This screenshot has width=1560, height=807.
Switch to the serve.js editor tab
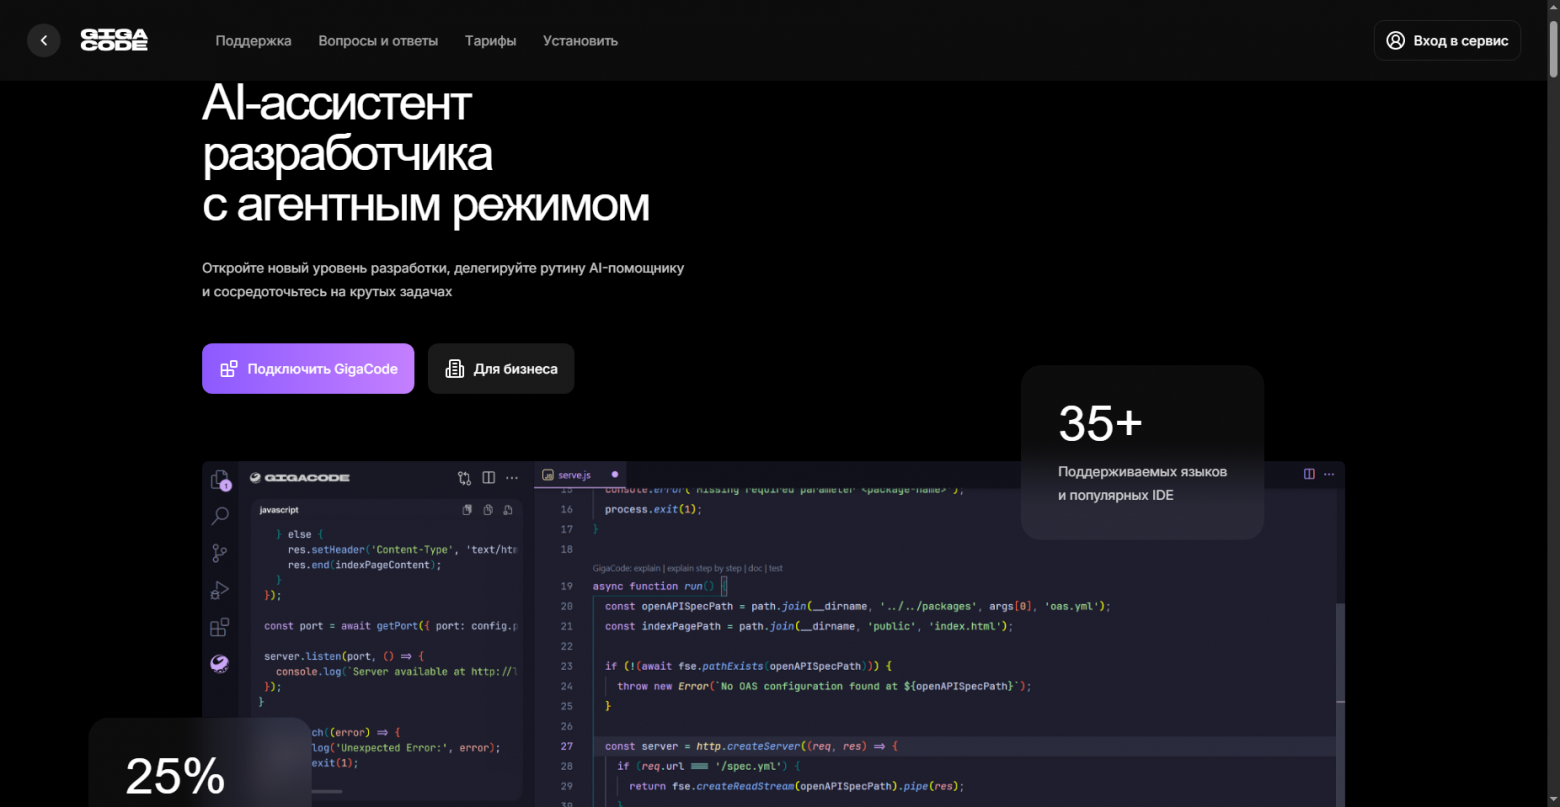pos(574,474)
